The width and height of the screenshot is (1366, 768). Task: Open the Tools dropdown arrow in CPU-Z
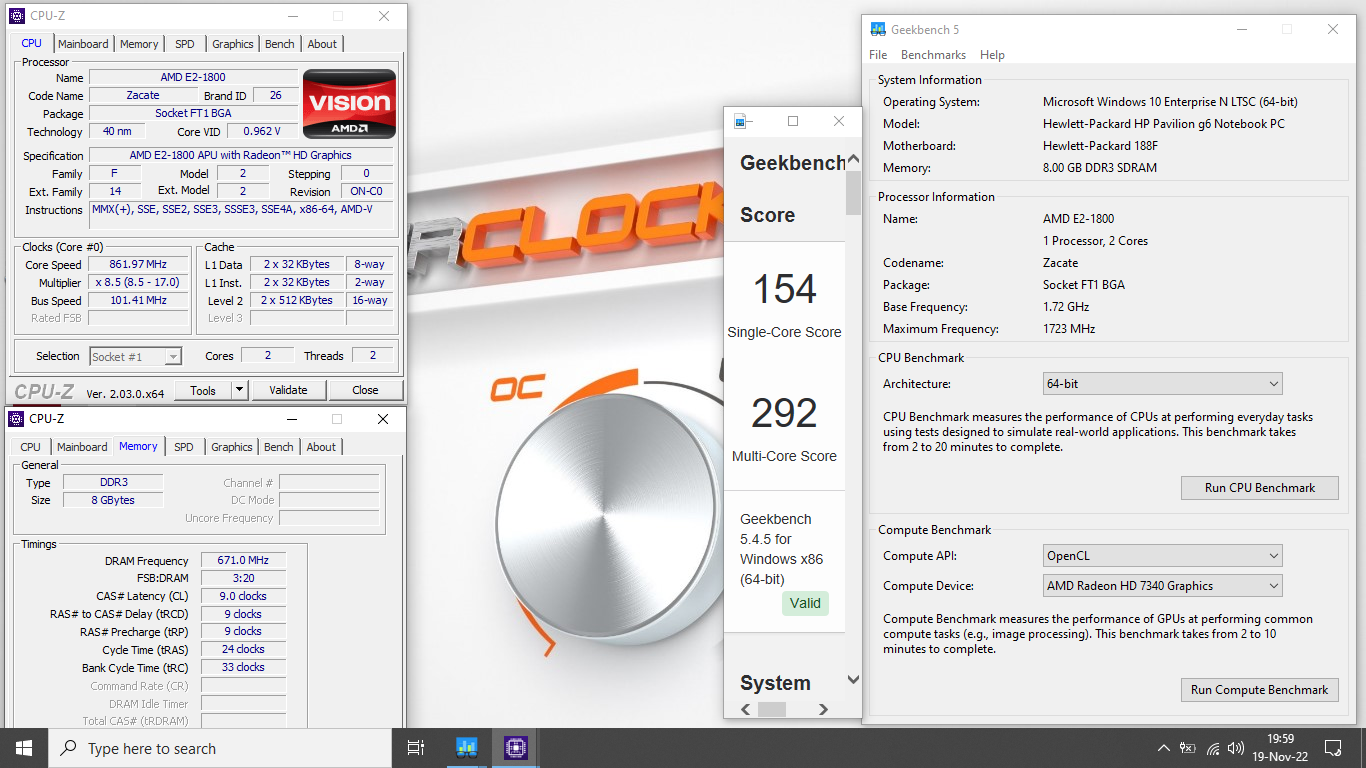tap(239, 390)
